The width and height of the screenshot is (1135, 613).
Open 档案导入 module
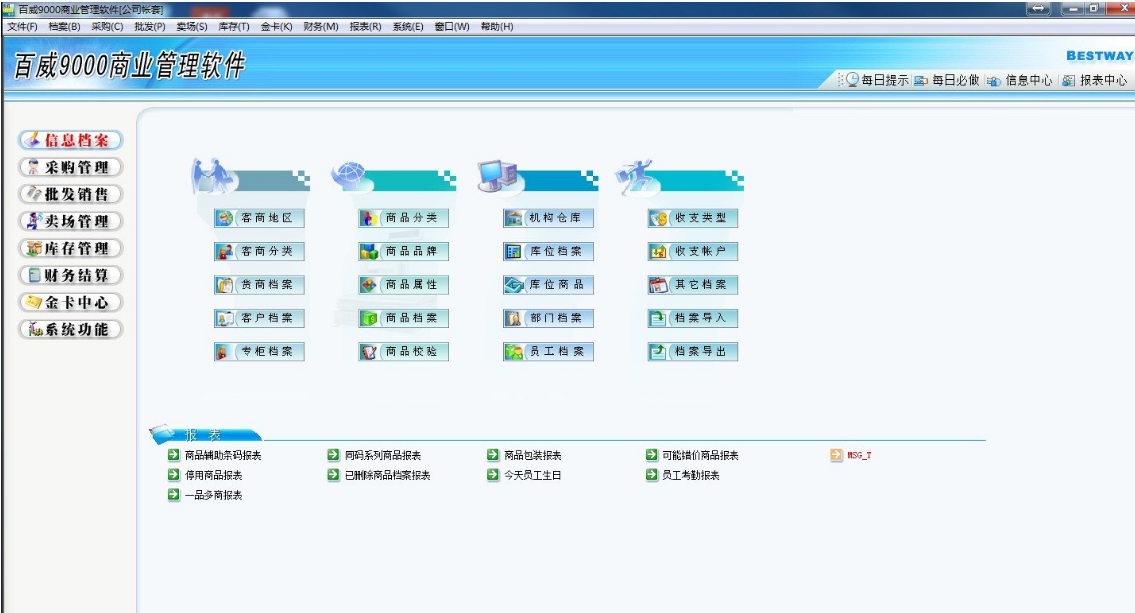[x=693, y=318]
